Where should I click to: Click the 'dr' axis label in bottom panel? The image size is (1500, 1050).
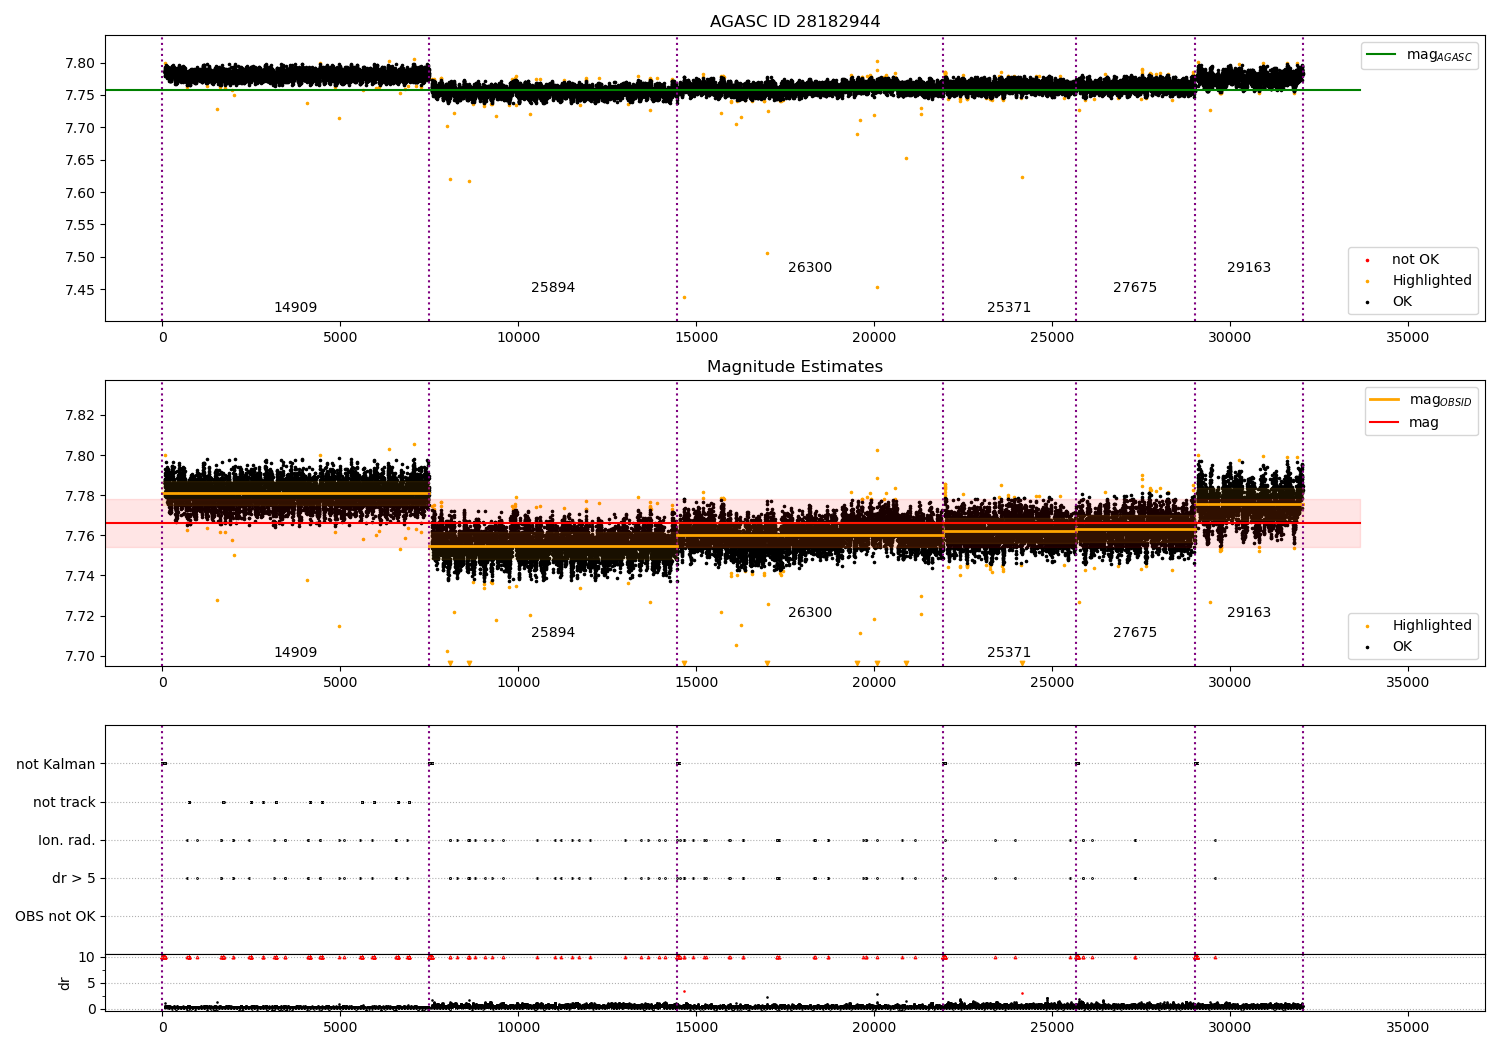[65, 983]
